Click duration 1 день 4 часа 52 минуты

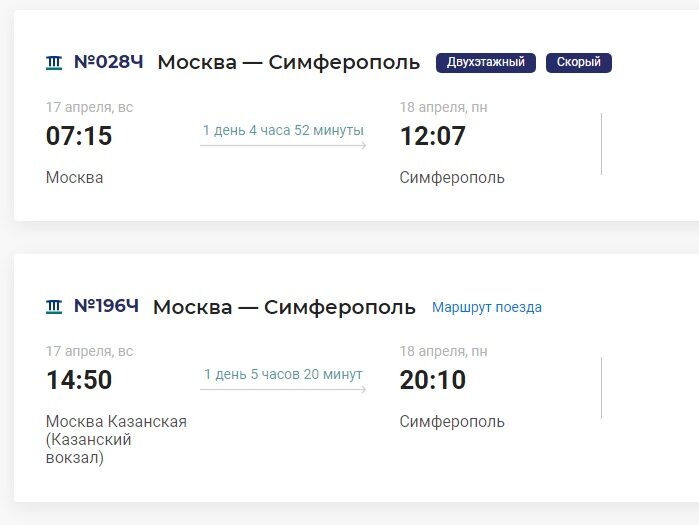283,131
